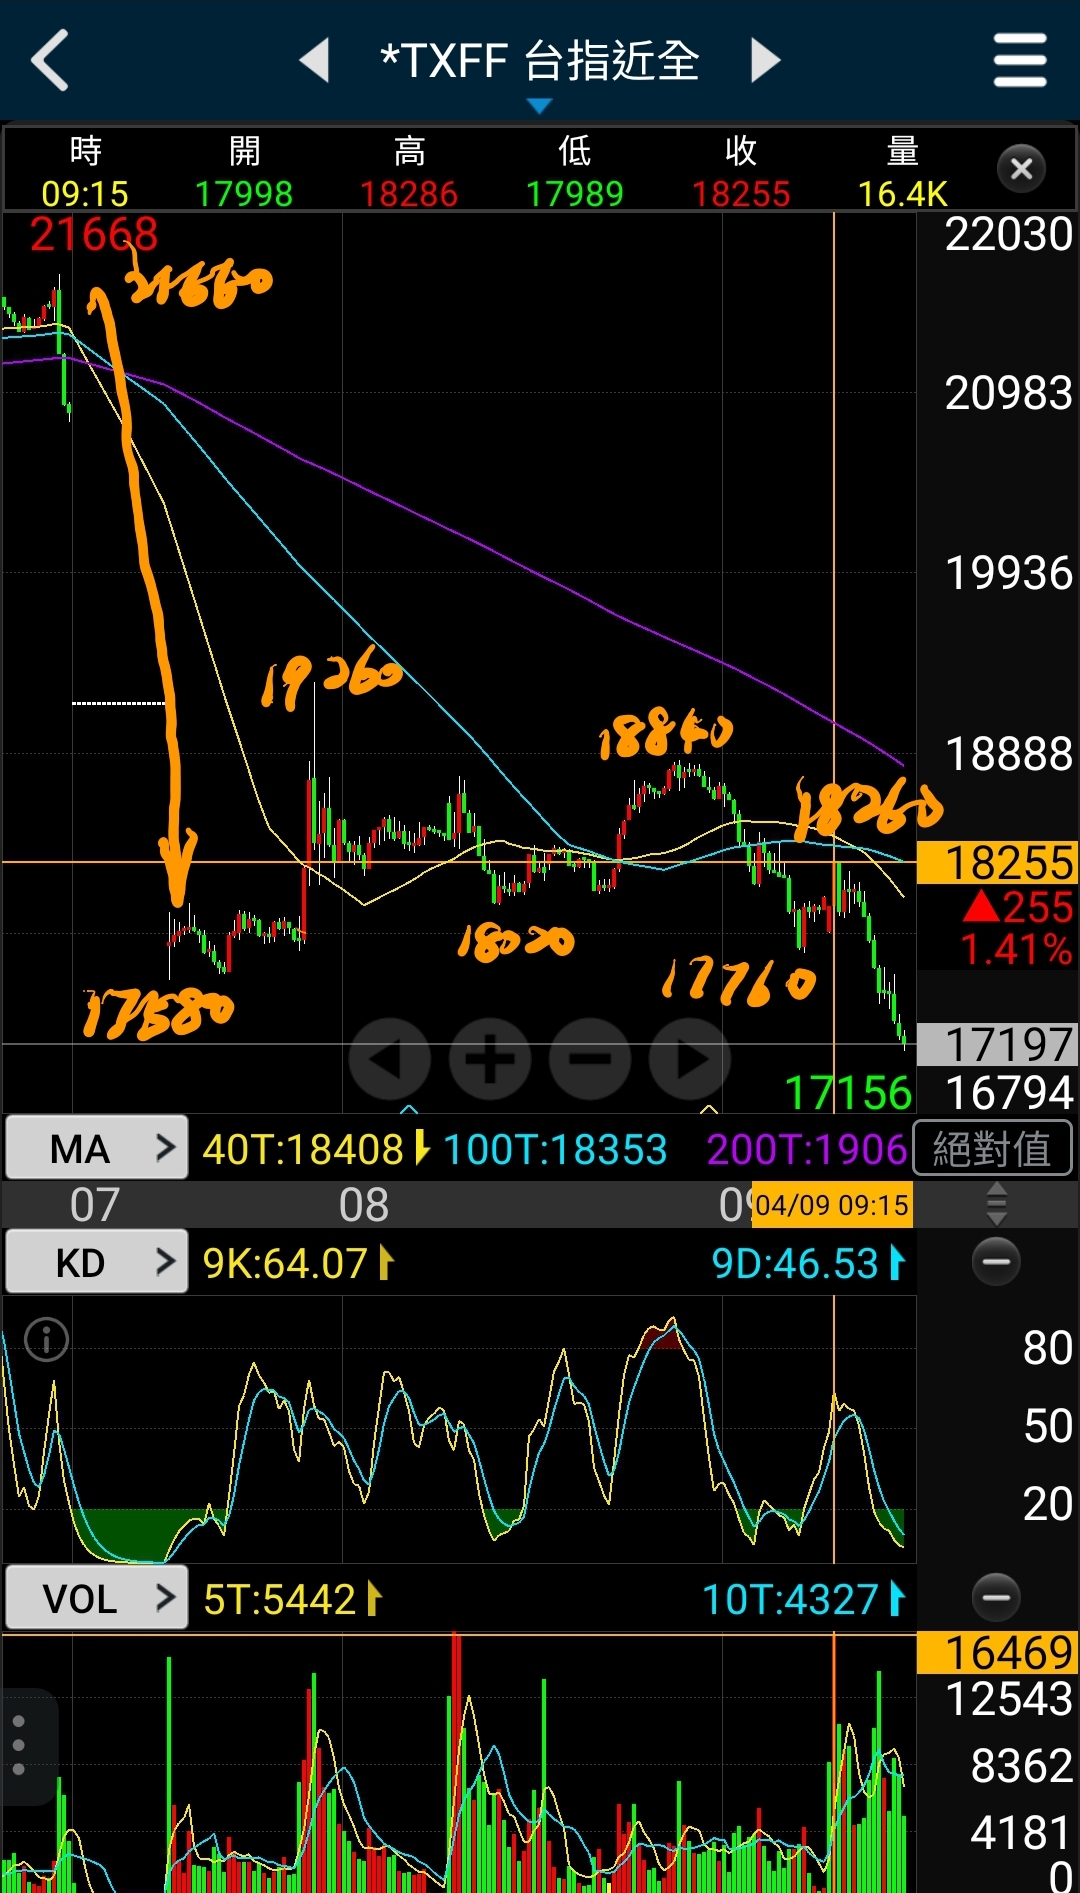Tap the 04/09 09:15 time marker

click(x=832, y=1205)
